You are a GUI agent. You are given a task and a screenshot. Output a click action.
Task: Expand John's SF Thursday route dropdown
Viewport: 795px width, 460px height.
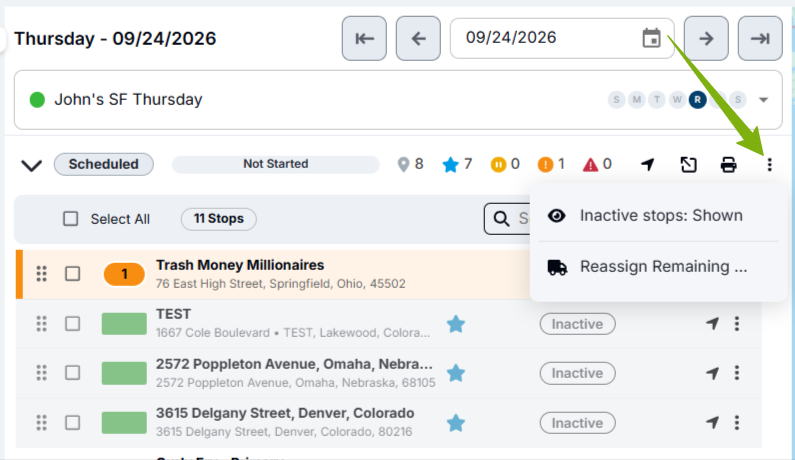point(764,100)
